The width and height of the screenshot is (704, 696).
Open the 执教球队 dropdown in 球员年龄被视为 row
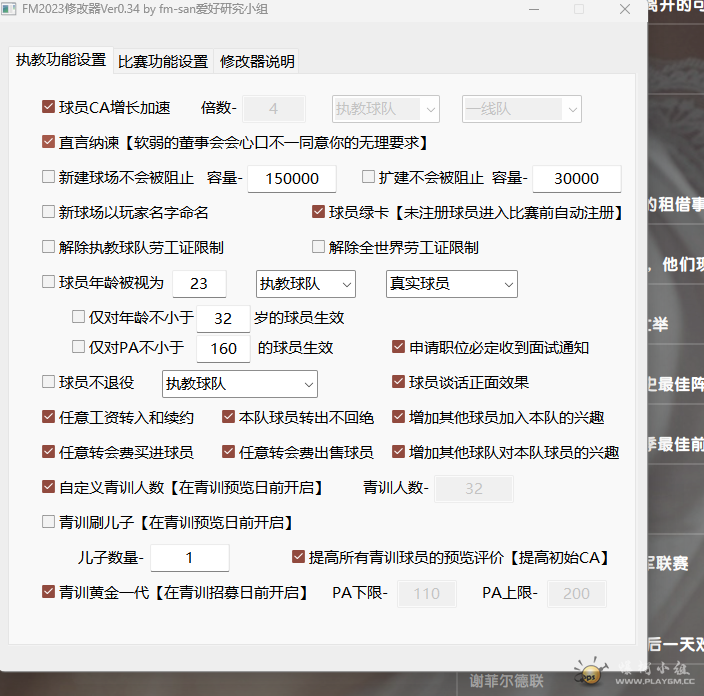coord(305,284)
